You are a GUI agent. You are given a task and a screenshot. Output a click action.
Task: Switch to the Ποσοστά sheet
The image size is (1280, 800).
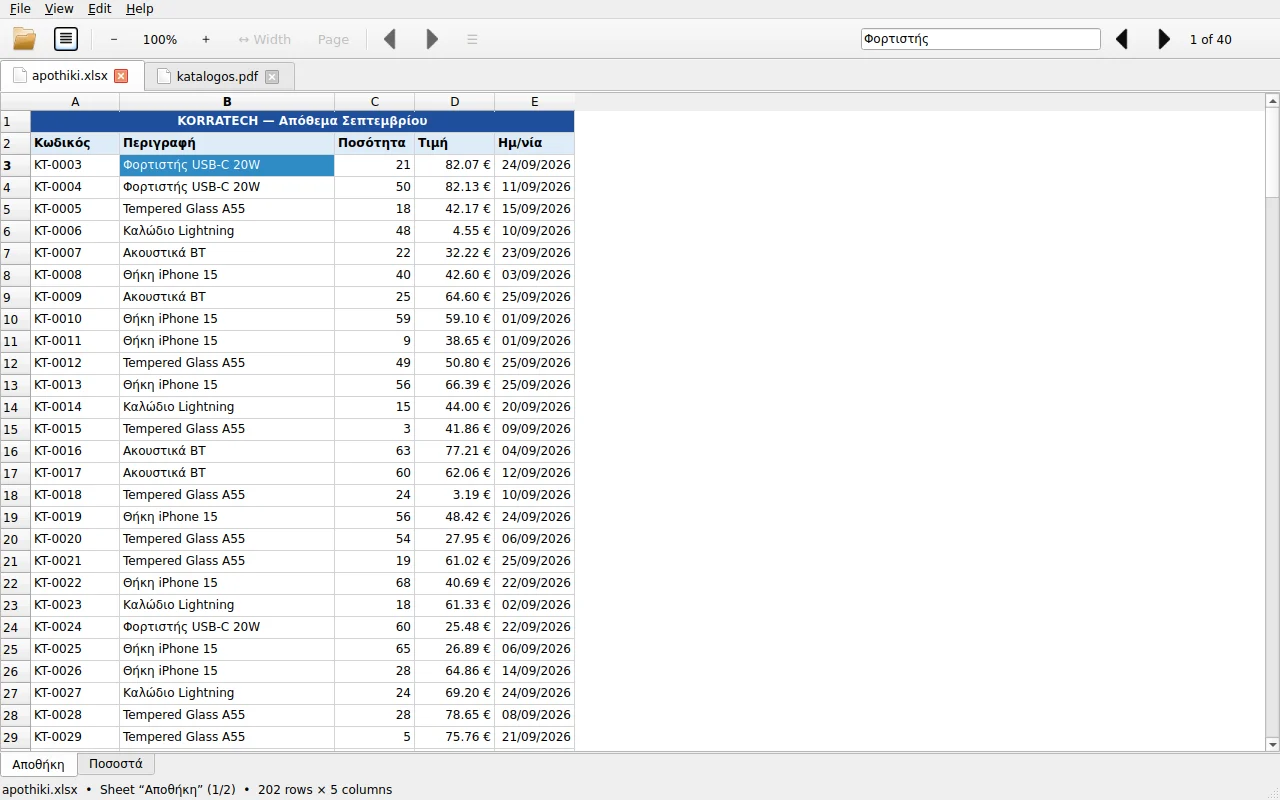(116, 763)
